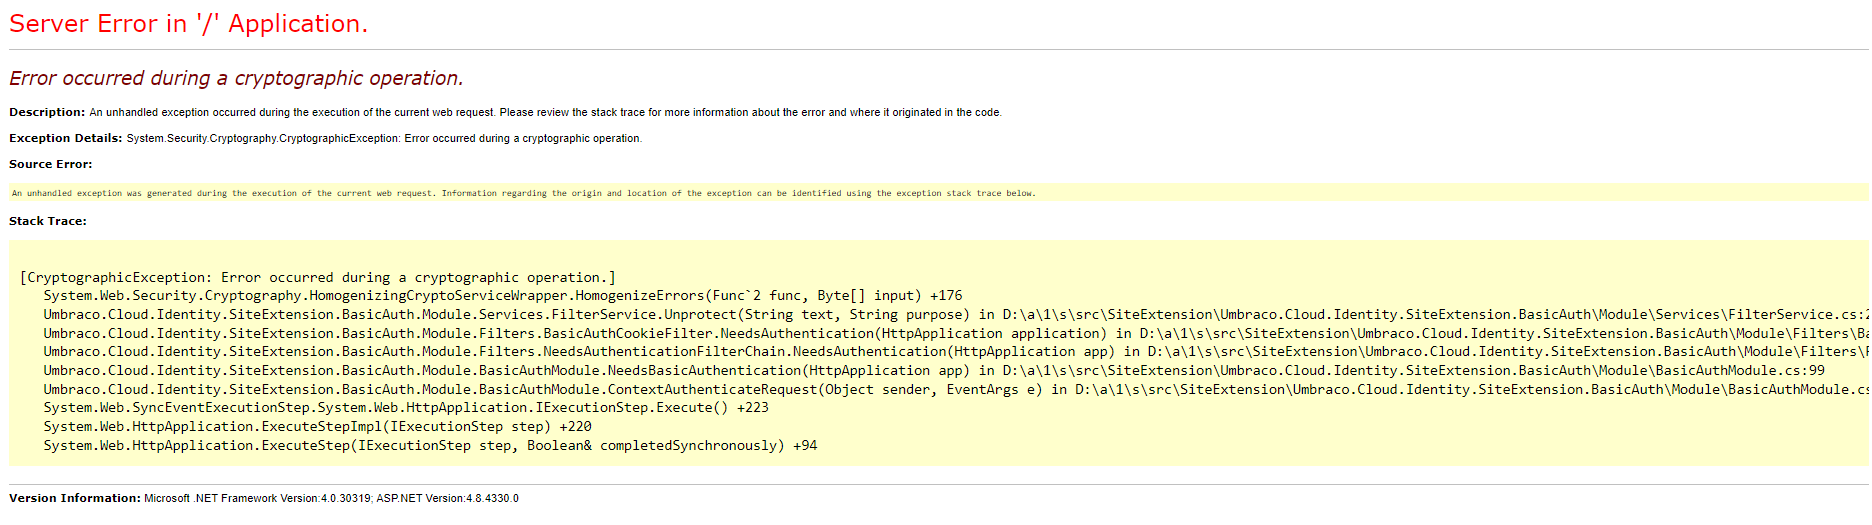Click the BasicAuthModule.ContextAuthenticateRequest stack line
This screenshot has height=525, width=1872.
click(955, 390)
